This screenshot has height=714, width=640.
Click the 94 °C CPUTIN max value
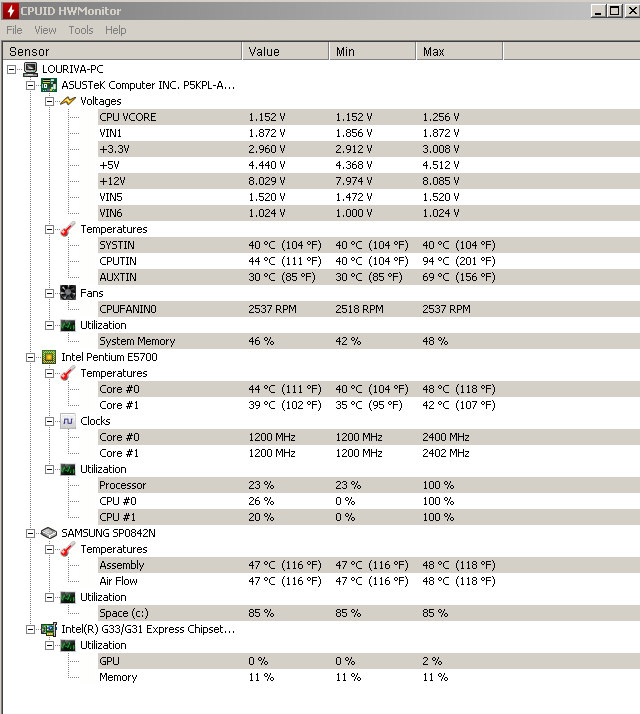pyautogui.click(x=459, y=261)
